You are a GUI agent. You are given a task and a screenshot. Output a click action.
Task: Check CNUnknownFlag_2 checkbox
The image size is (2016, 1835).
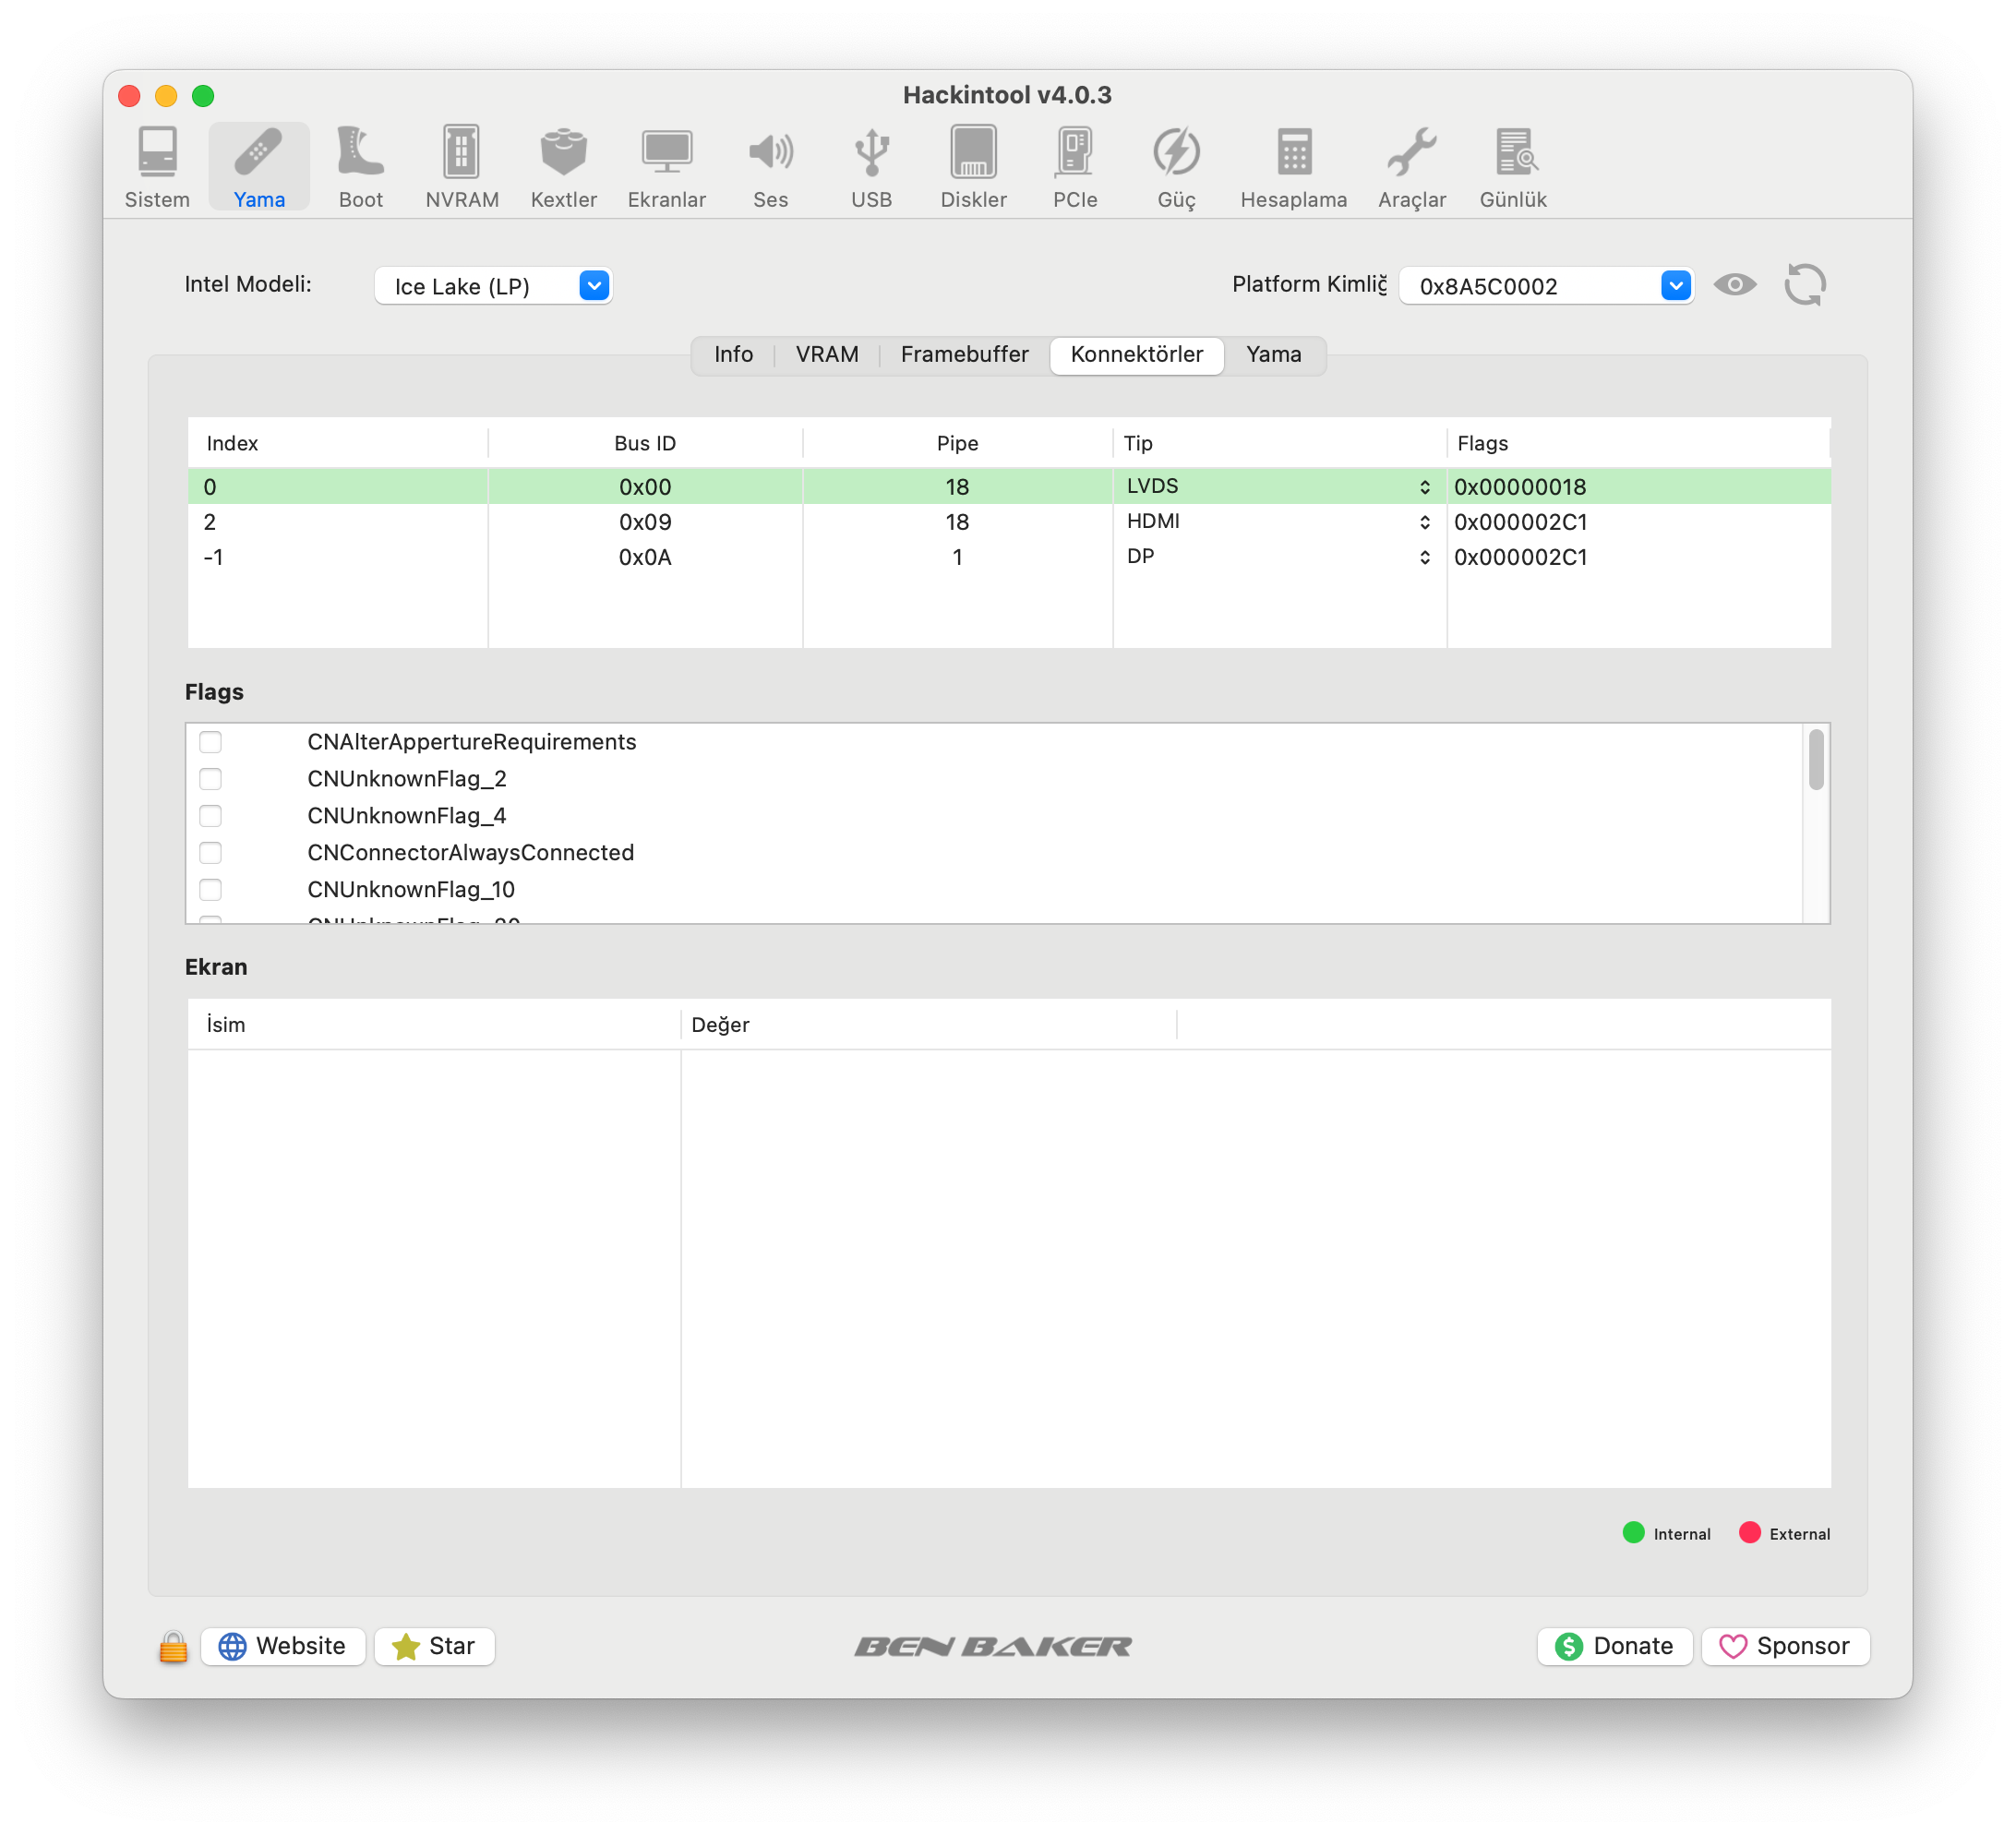pos(210,779)
